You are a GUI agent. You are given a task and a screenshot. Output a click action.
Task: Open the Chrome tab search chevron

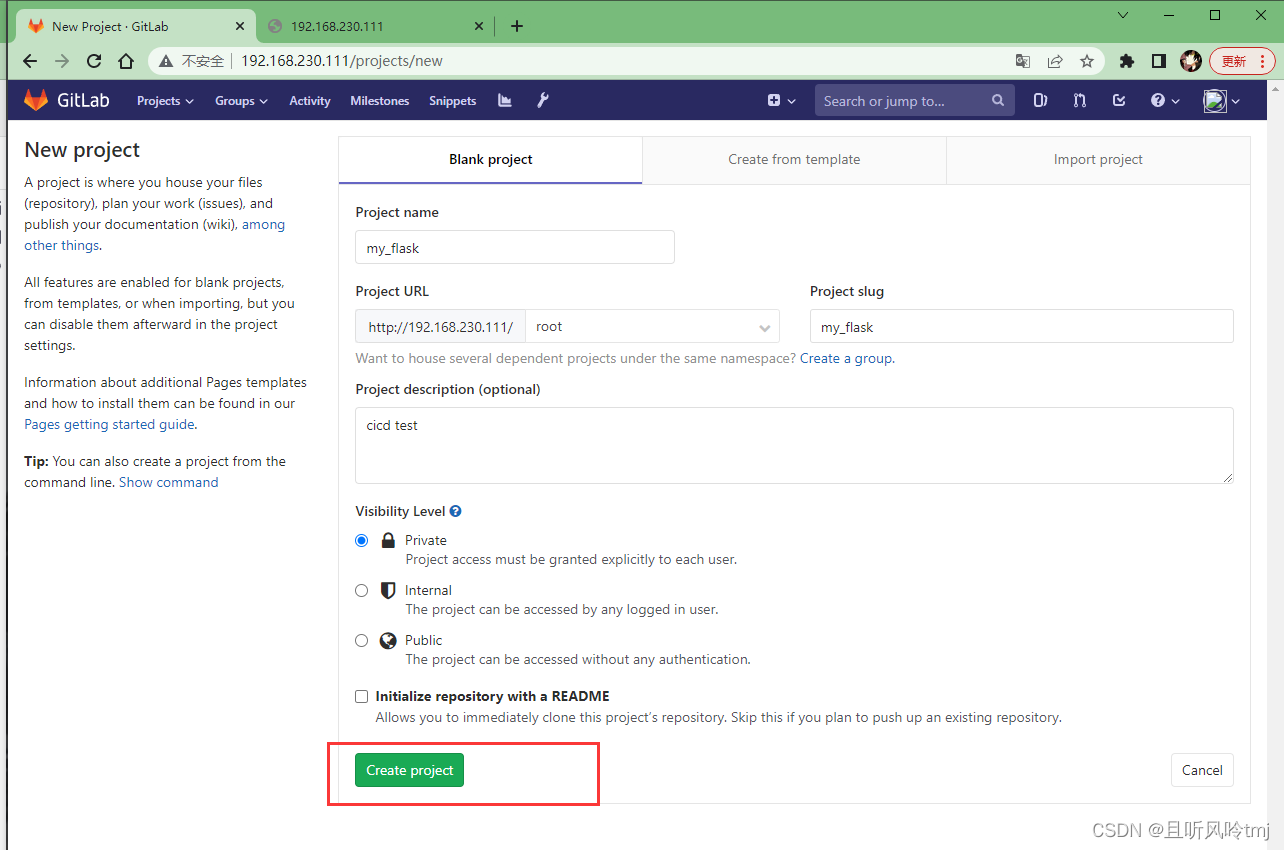[x=1124, y=15]
